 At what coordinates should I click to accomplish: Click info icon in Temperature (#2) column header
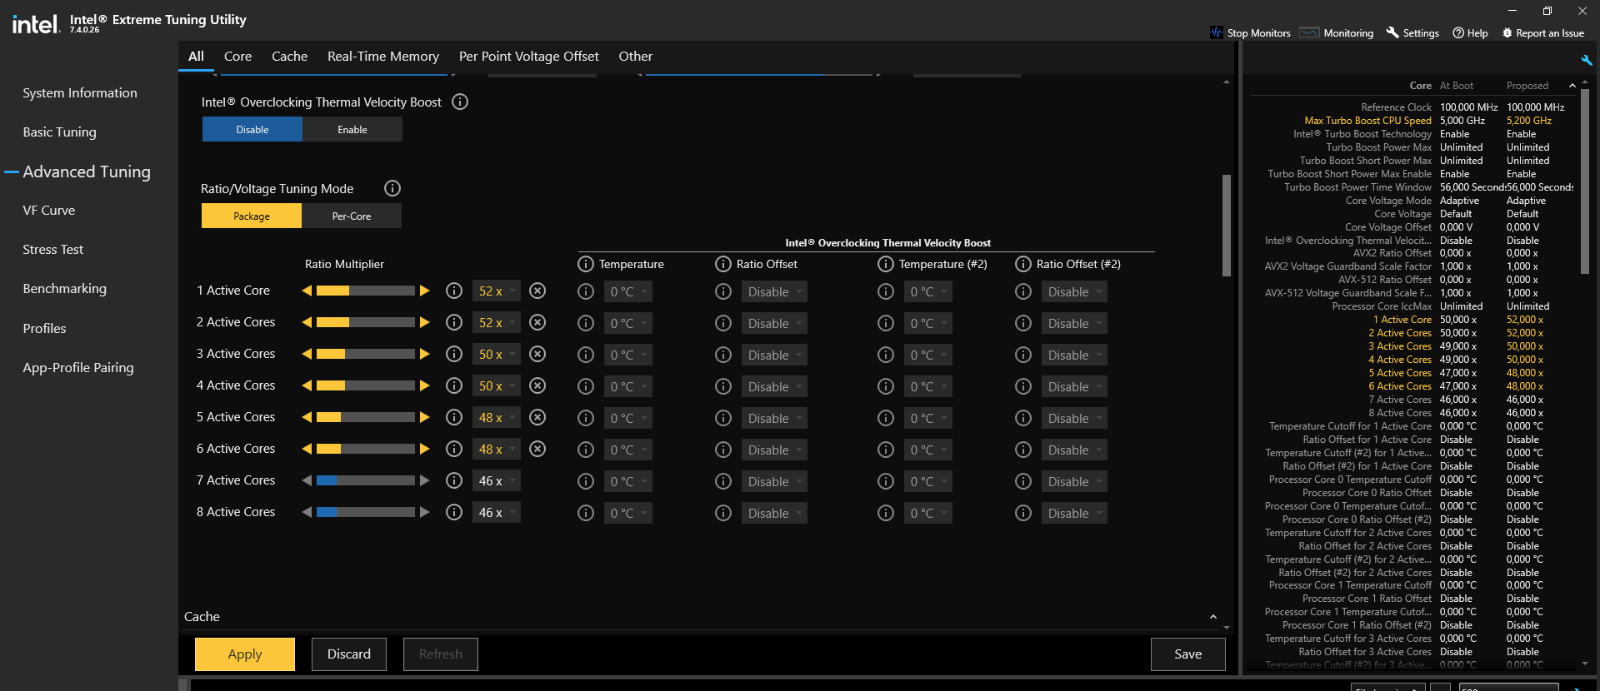click(885, 264)
